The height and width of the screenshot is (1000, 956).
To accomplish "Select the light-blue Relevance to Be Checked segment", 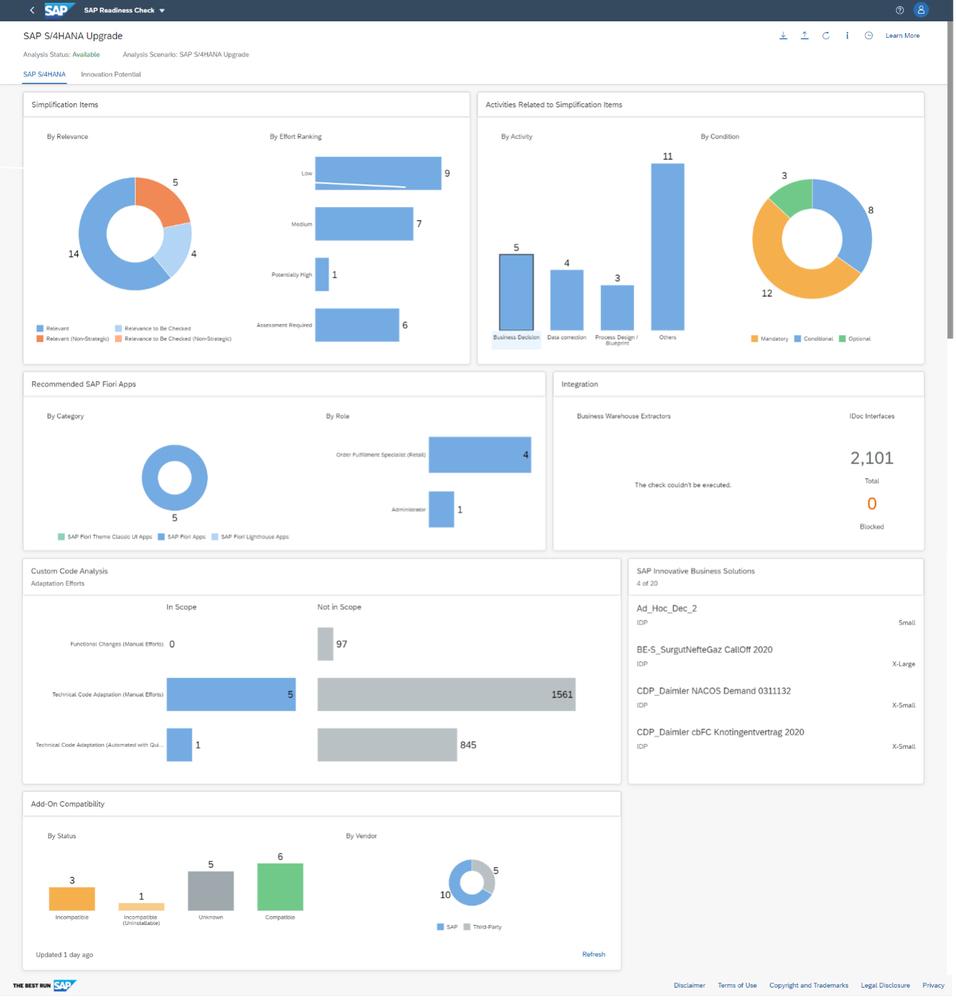I will click(x=175, y=250).
